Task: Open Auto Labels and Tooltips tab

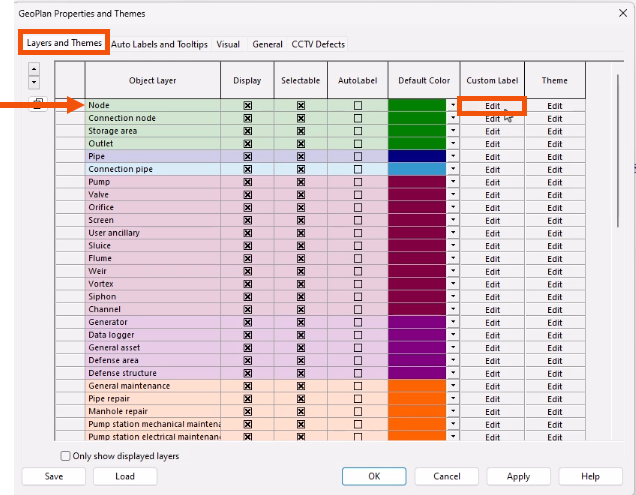Action: (159, 44)
